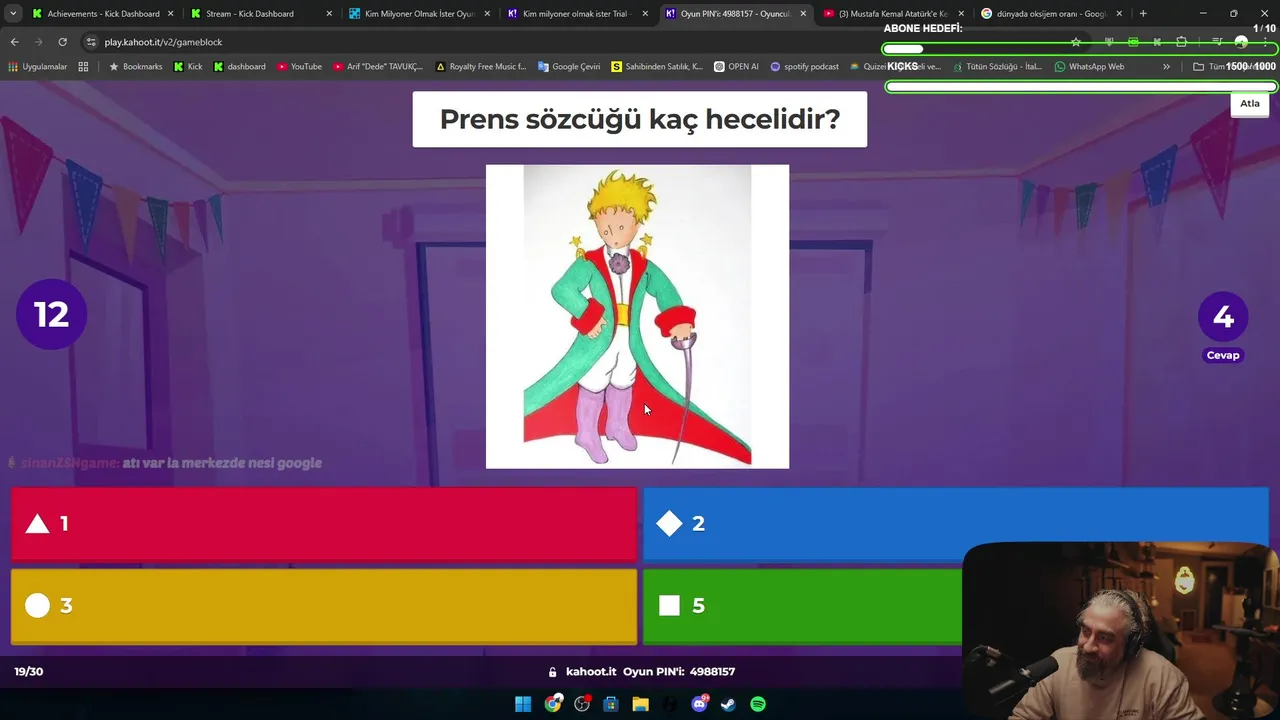Open the Bookmarks star folder
Screen dimensions: 1280x720
coord(135,67)
